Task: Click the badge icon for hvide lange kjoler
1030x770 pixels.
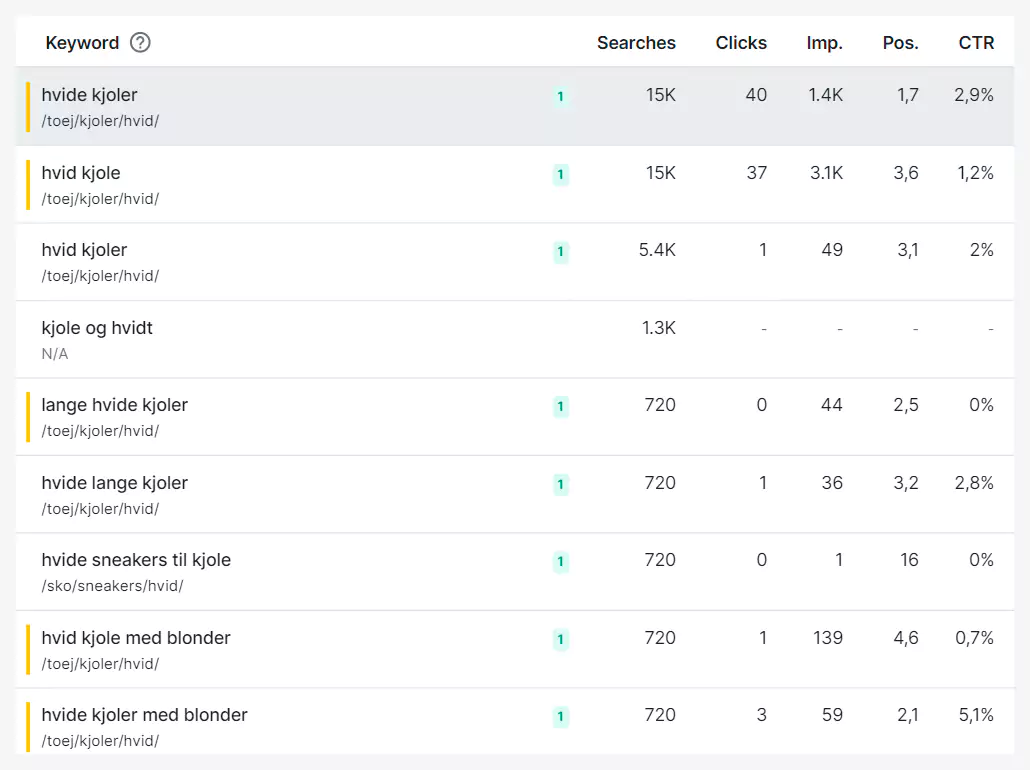Action: [x=560, y=485]
